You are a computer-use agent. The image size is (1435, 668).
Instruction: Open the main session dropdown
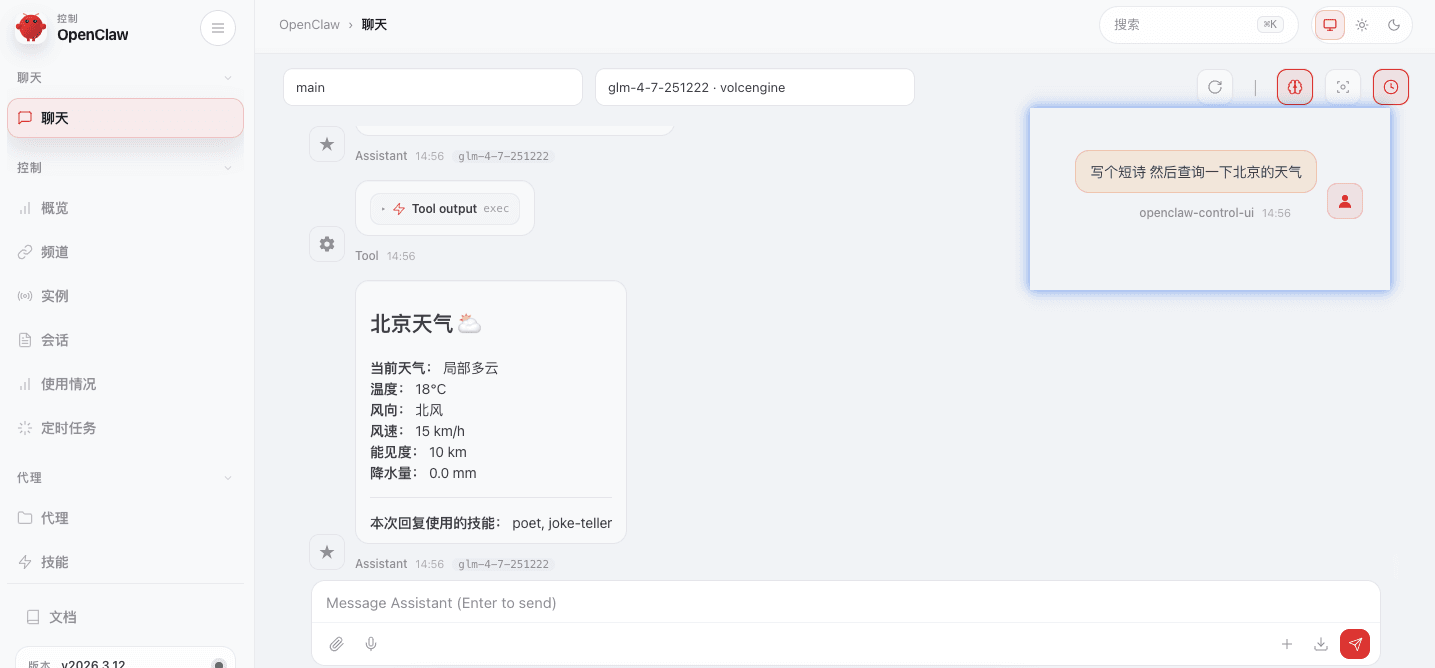click(432, 87)
